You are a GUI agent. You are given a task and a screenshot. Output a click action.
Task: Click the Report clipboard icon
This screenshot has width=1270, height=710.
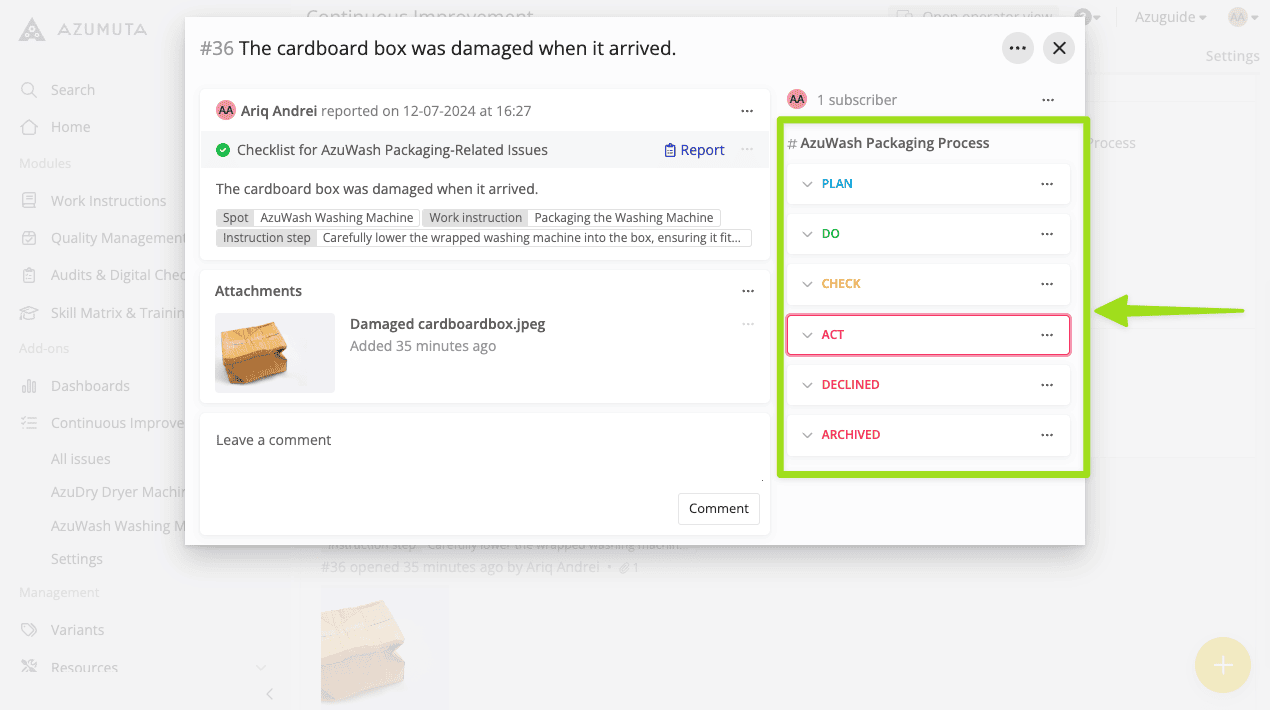670,150
